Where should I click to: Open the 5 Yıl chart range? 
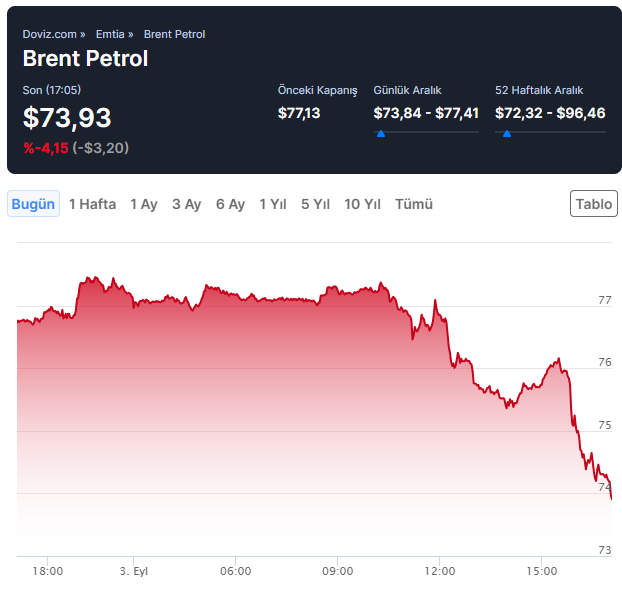315,204
